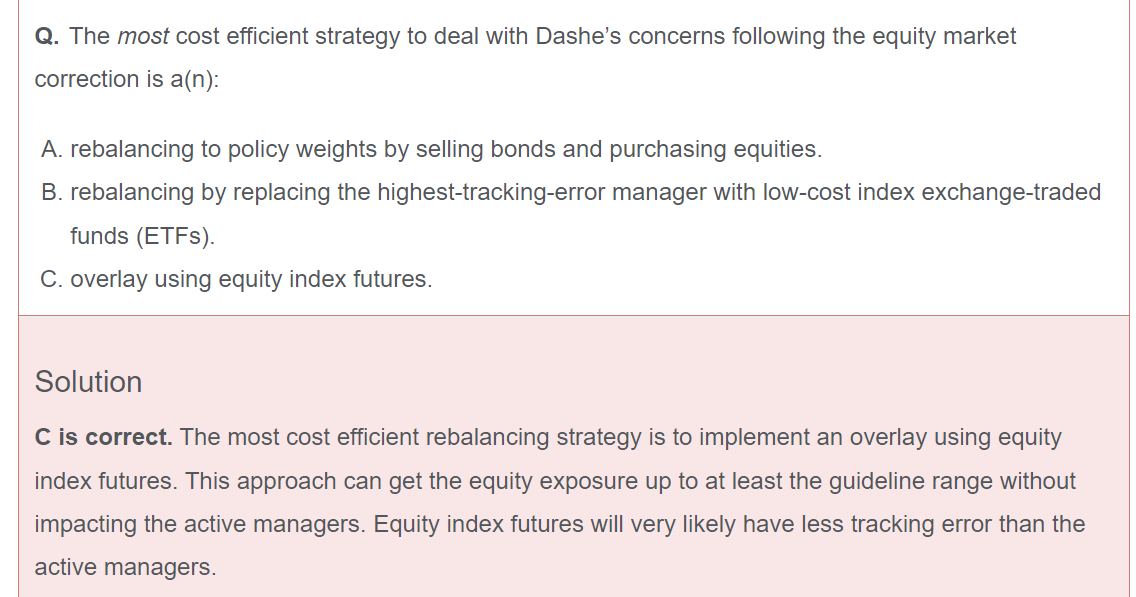The width and height of the screenshot is (1136, 597).
Task: Click 'correction is a(n):' in the question
Action: pyautogui.click(x=126, y=80)
